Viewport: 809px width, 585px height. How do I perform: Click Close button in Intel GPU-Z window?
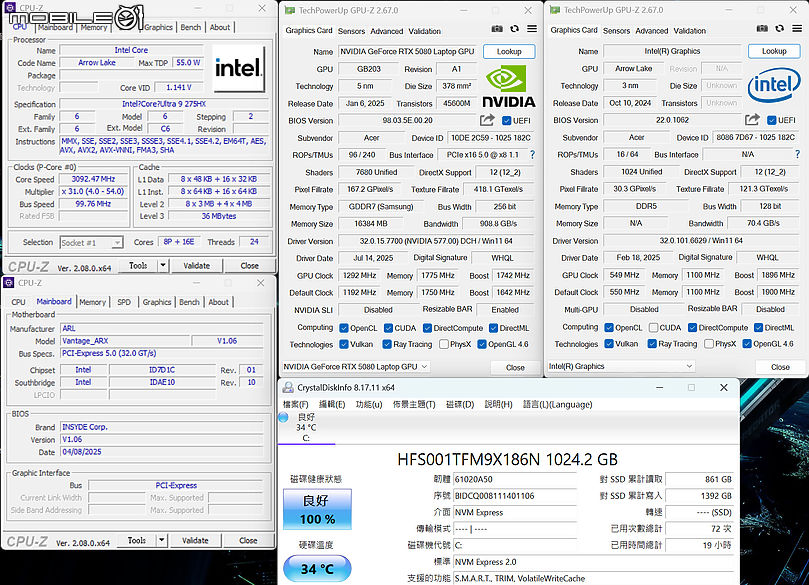tap(780, 367)
